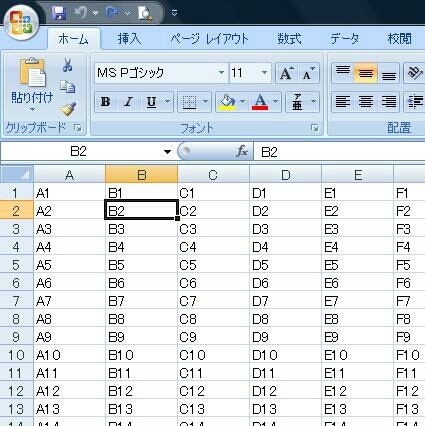Paste with the 貼り付け clipboard icon
Viewport: 425px width, 426px height.
tap(32, 72)
